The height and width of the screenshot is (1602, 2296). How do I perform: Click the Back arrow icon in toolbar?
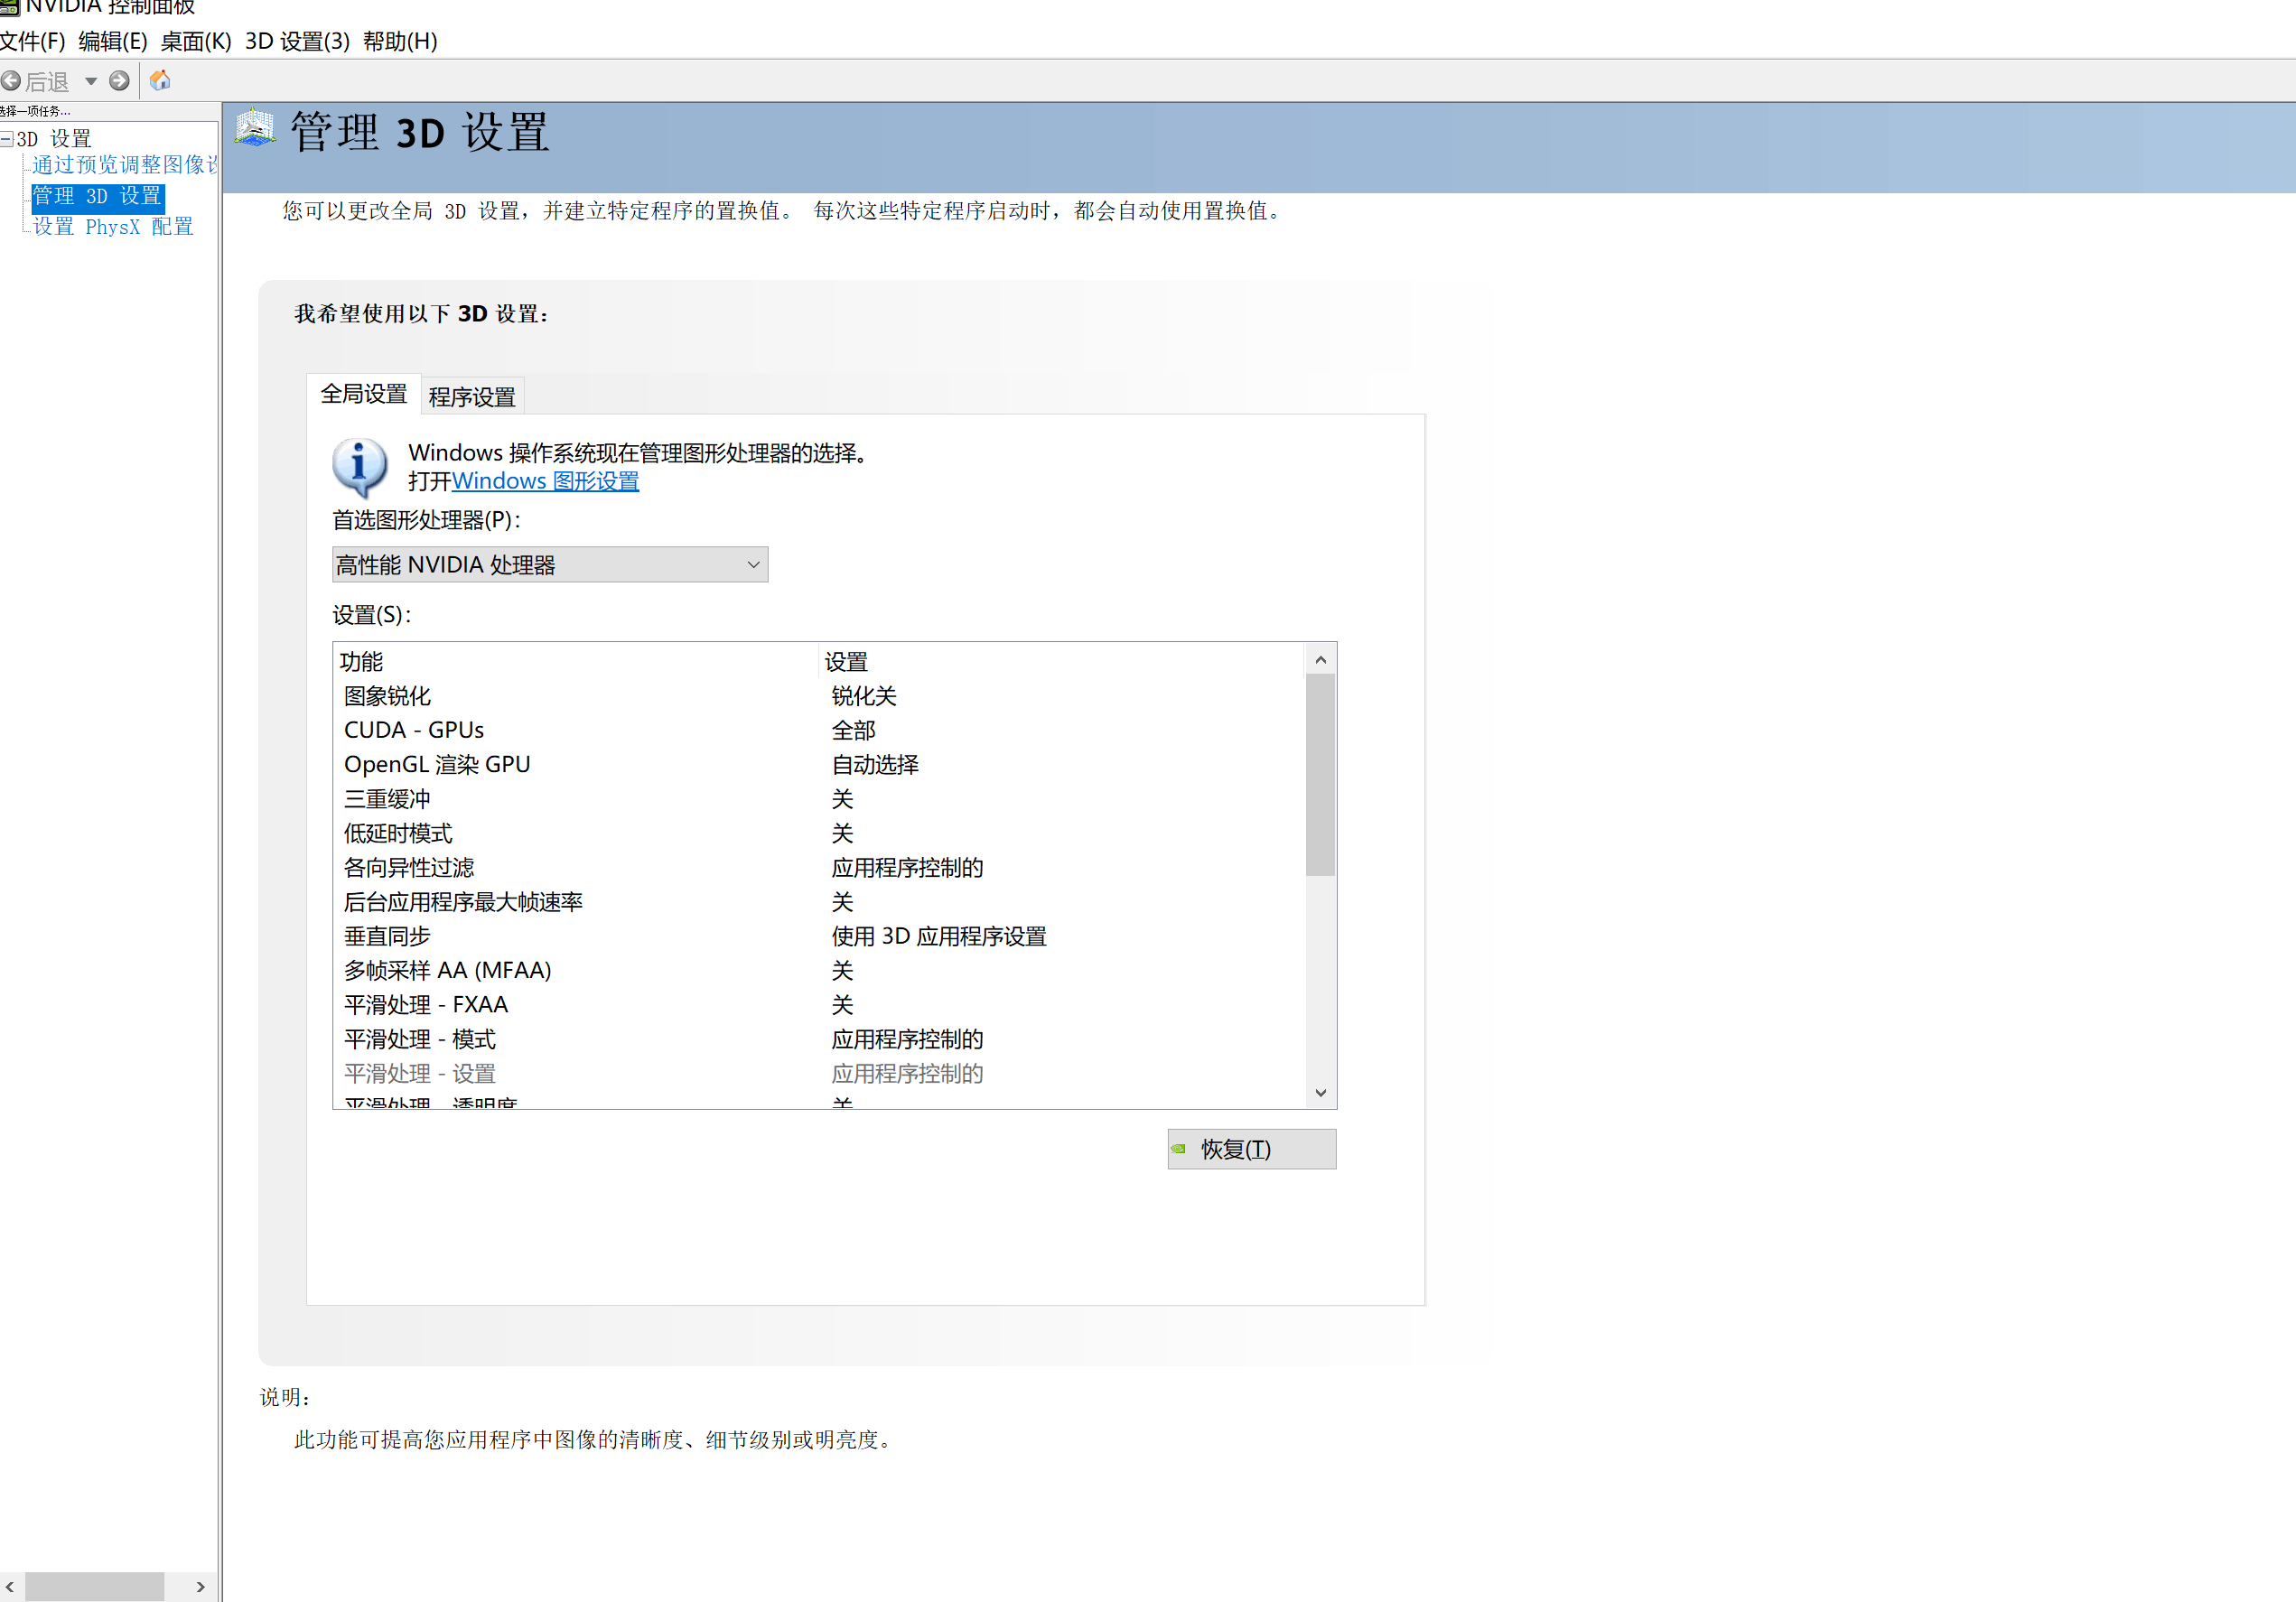pyautogui.click(x=11, y=81)
